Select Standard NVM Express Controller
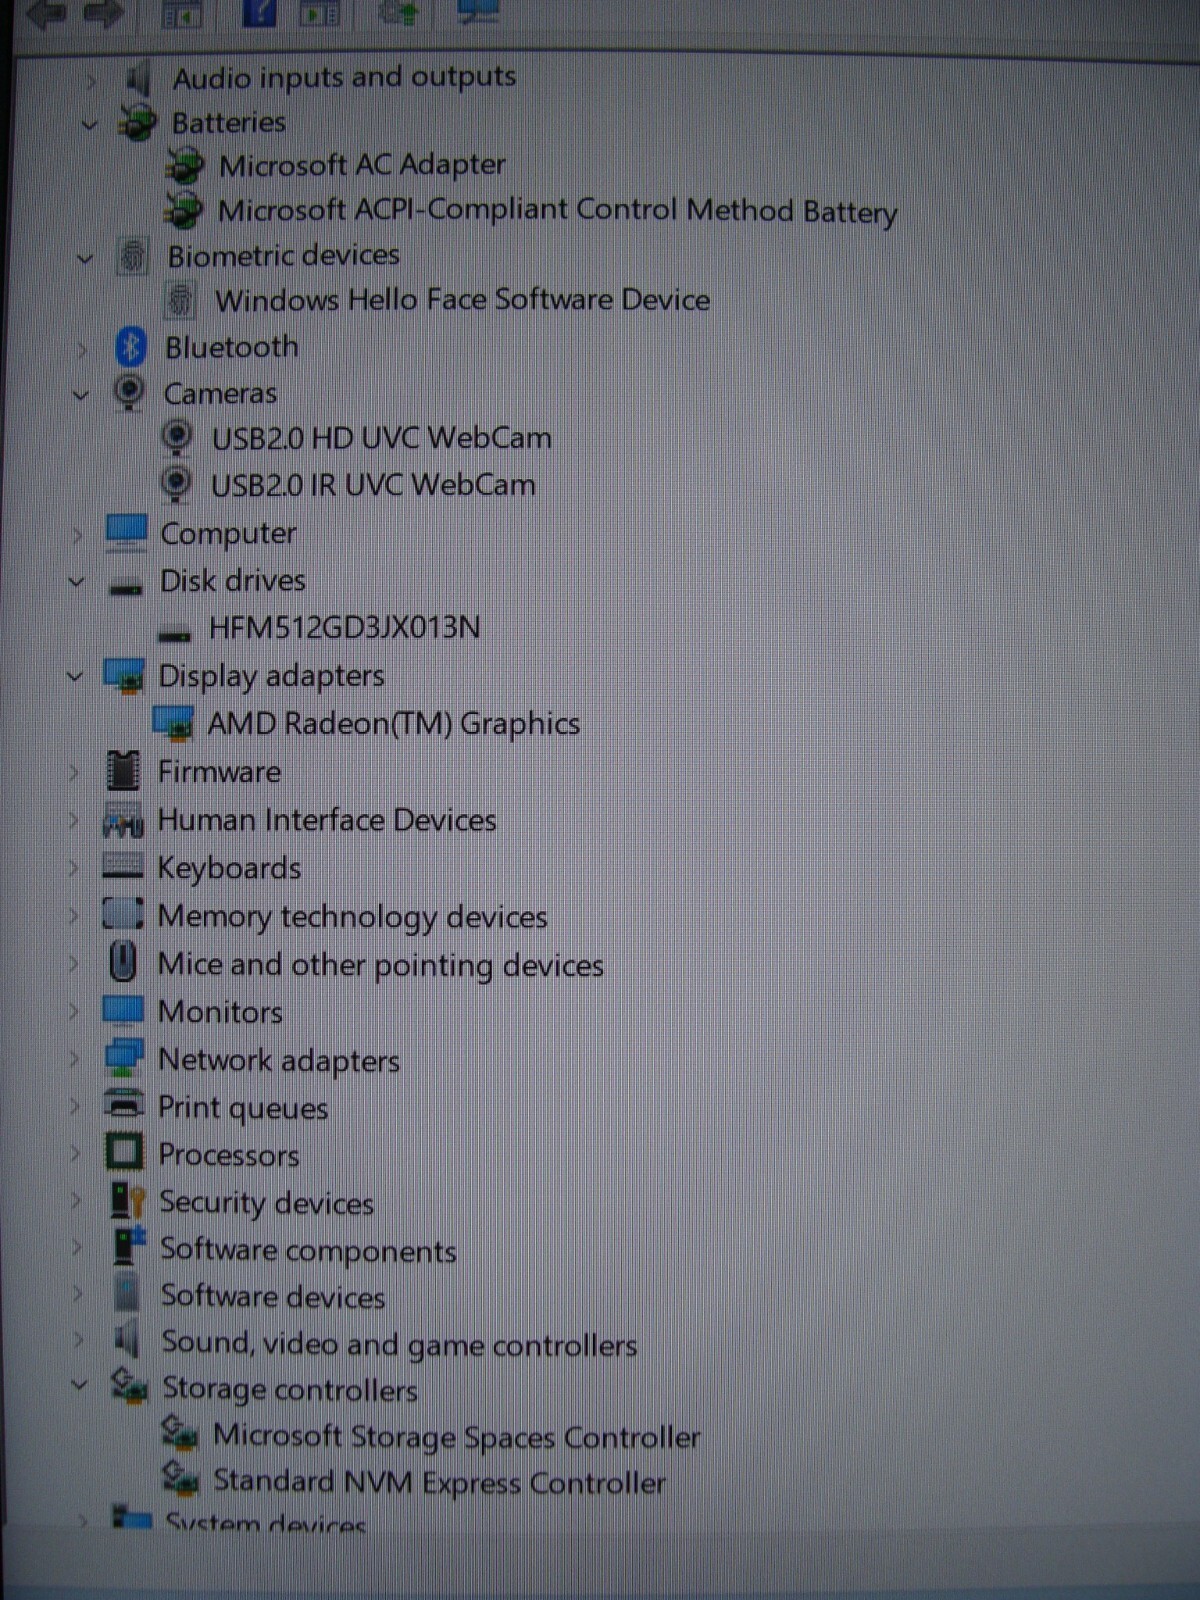The image size is (1200, 1600). pyautogui.click(x=439, y=1482)
